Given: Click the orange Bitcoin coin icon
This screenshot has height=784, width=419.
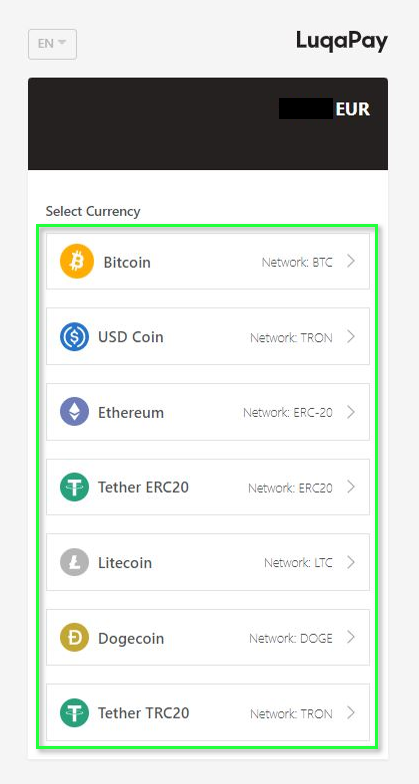Looking at the screenshot, I should pos(77,262).
